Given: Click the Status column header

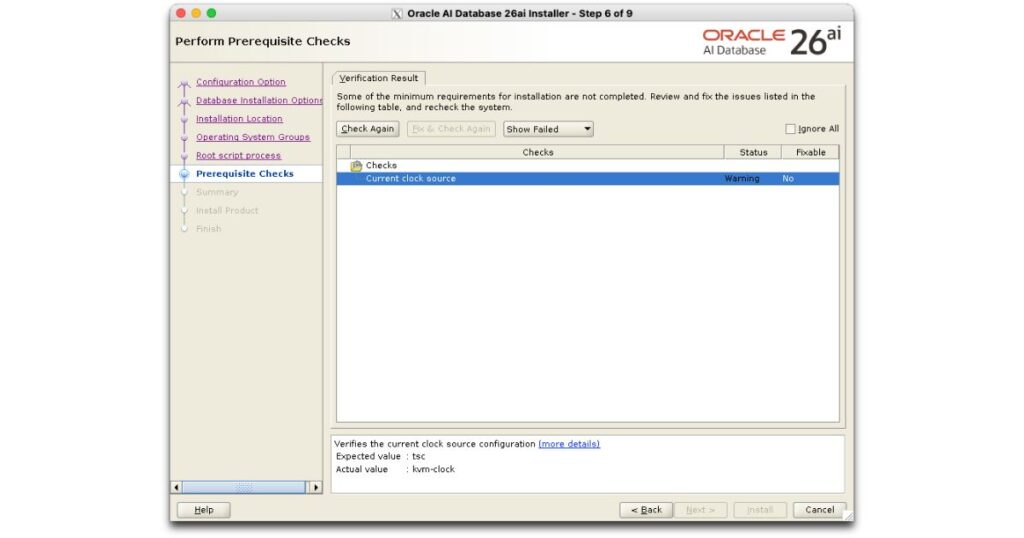Looking at the screenshot, I should coord(753,152).
